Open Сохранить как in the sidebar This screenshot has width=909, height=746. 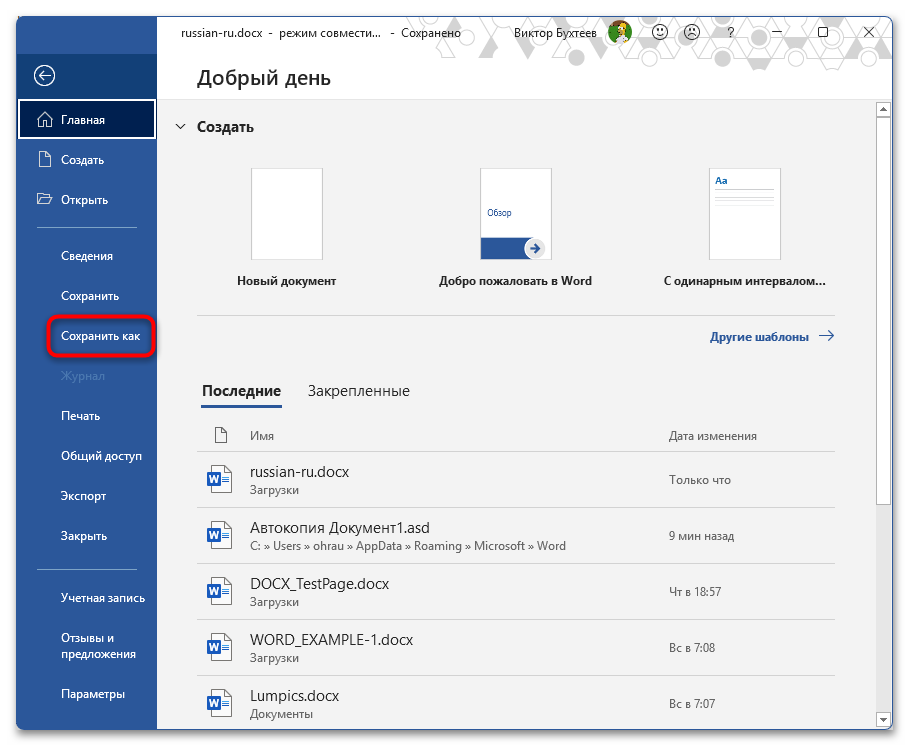[100, 336]
